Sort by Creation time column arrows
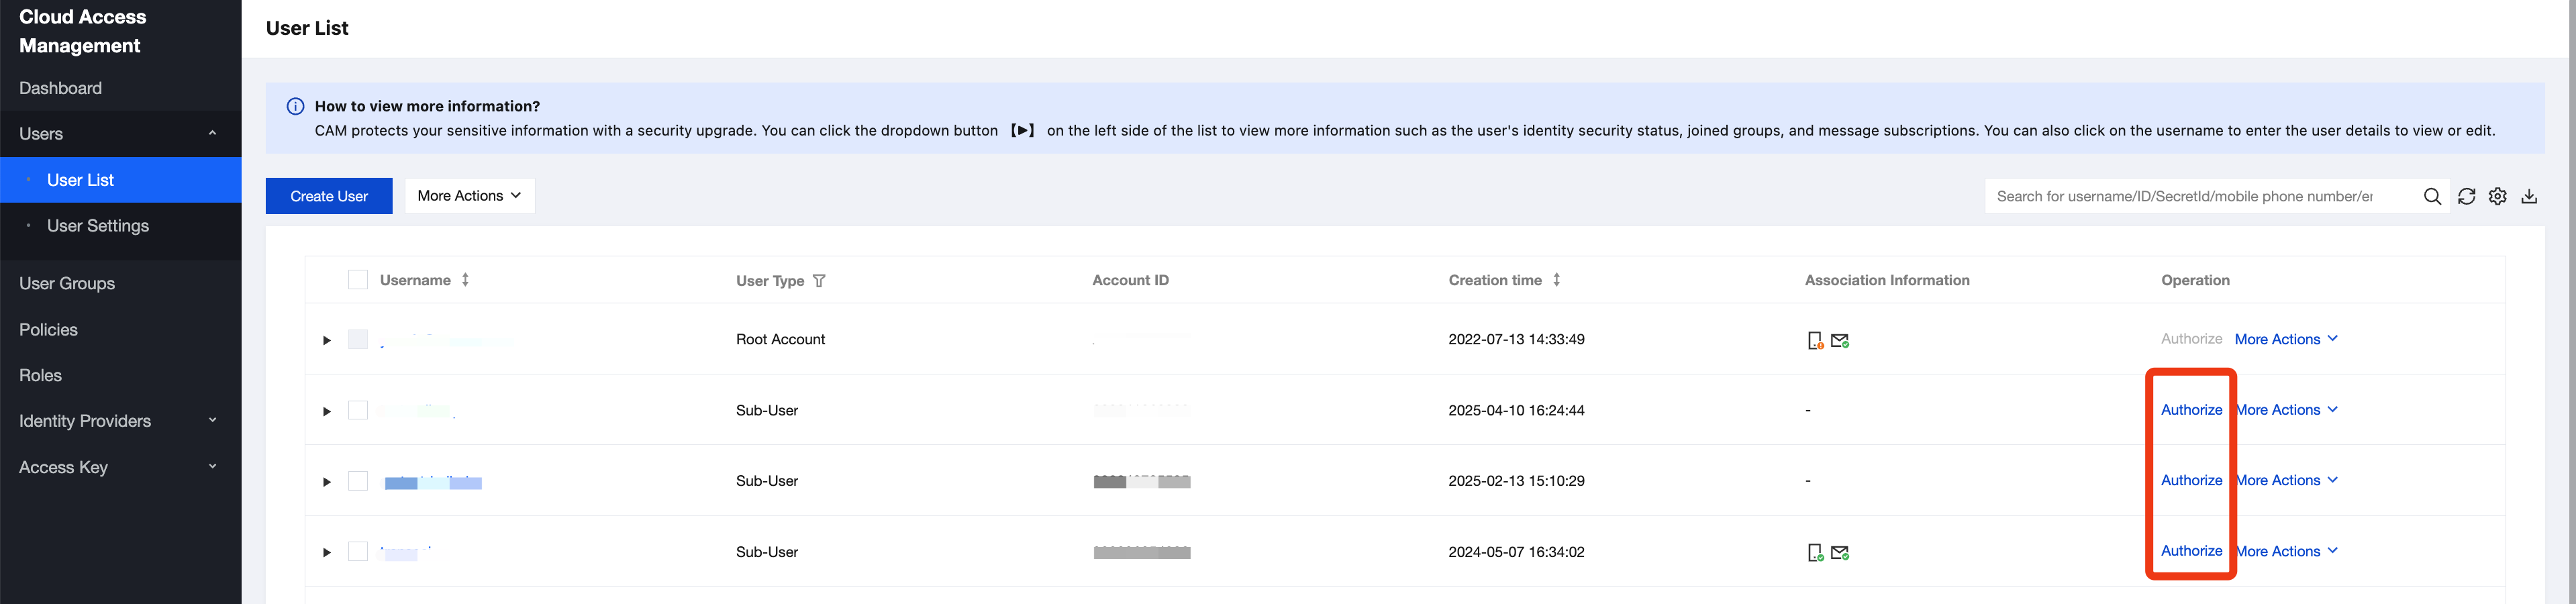Image resolution: width=2576 pixels, height=604 pixels. click(x=1556, y=280)
